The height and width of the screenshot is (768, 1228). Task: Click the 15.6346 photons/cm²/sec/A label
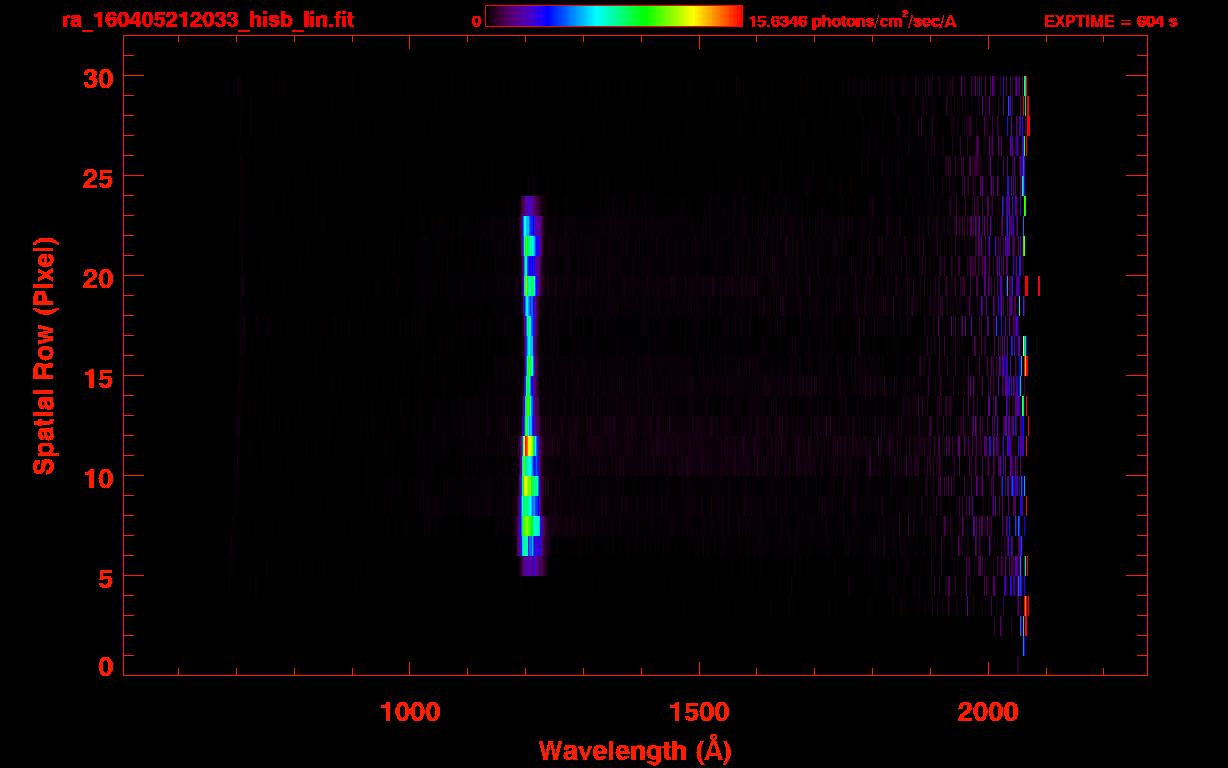(852, 20)
